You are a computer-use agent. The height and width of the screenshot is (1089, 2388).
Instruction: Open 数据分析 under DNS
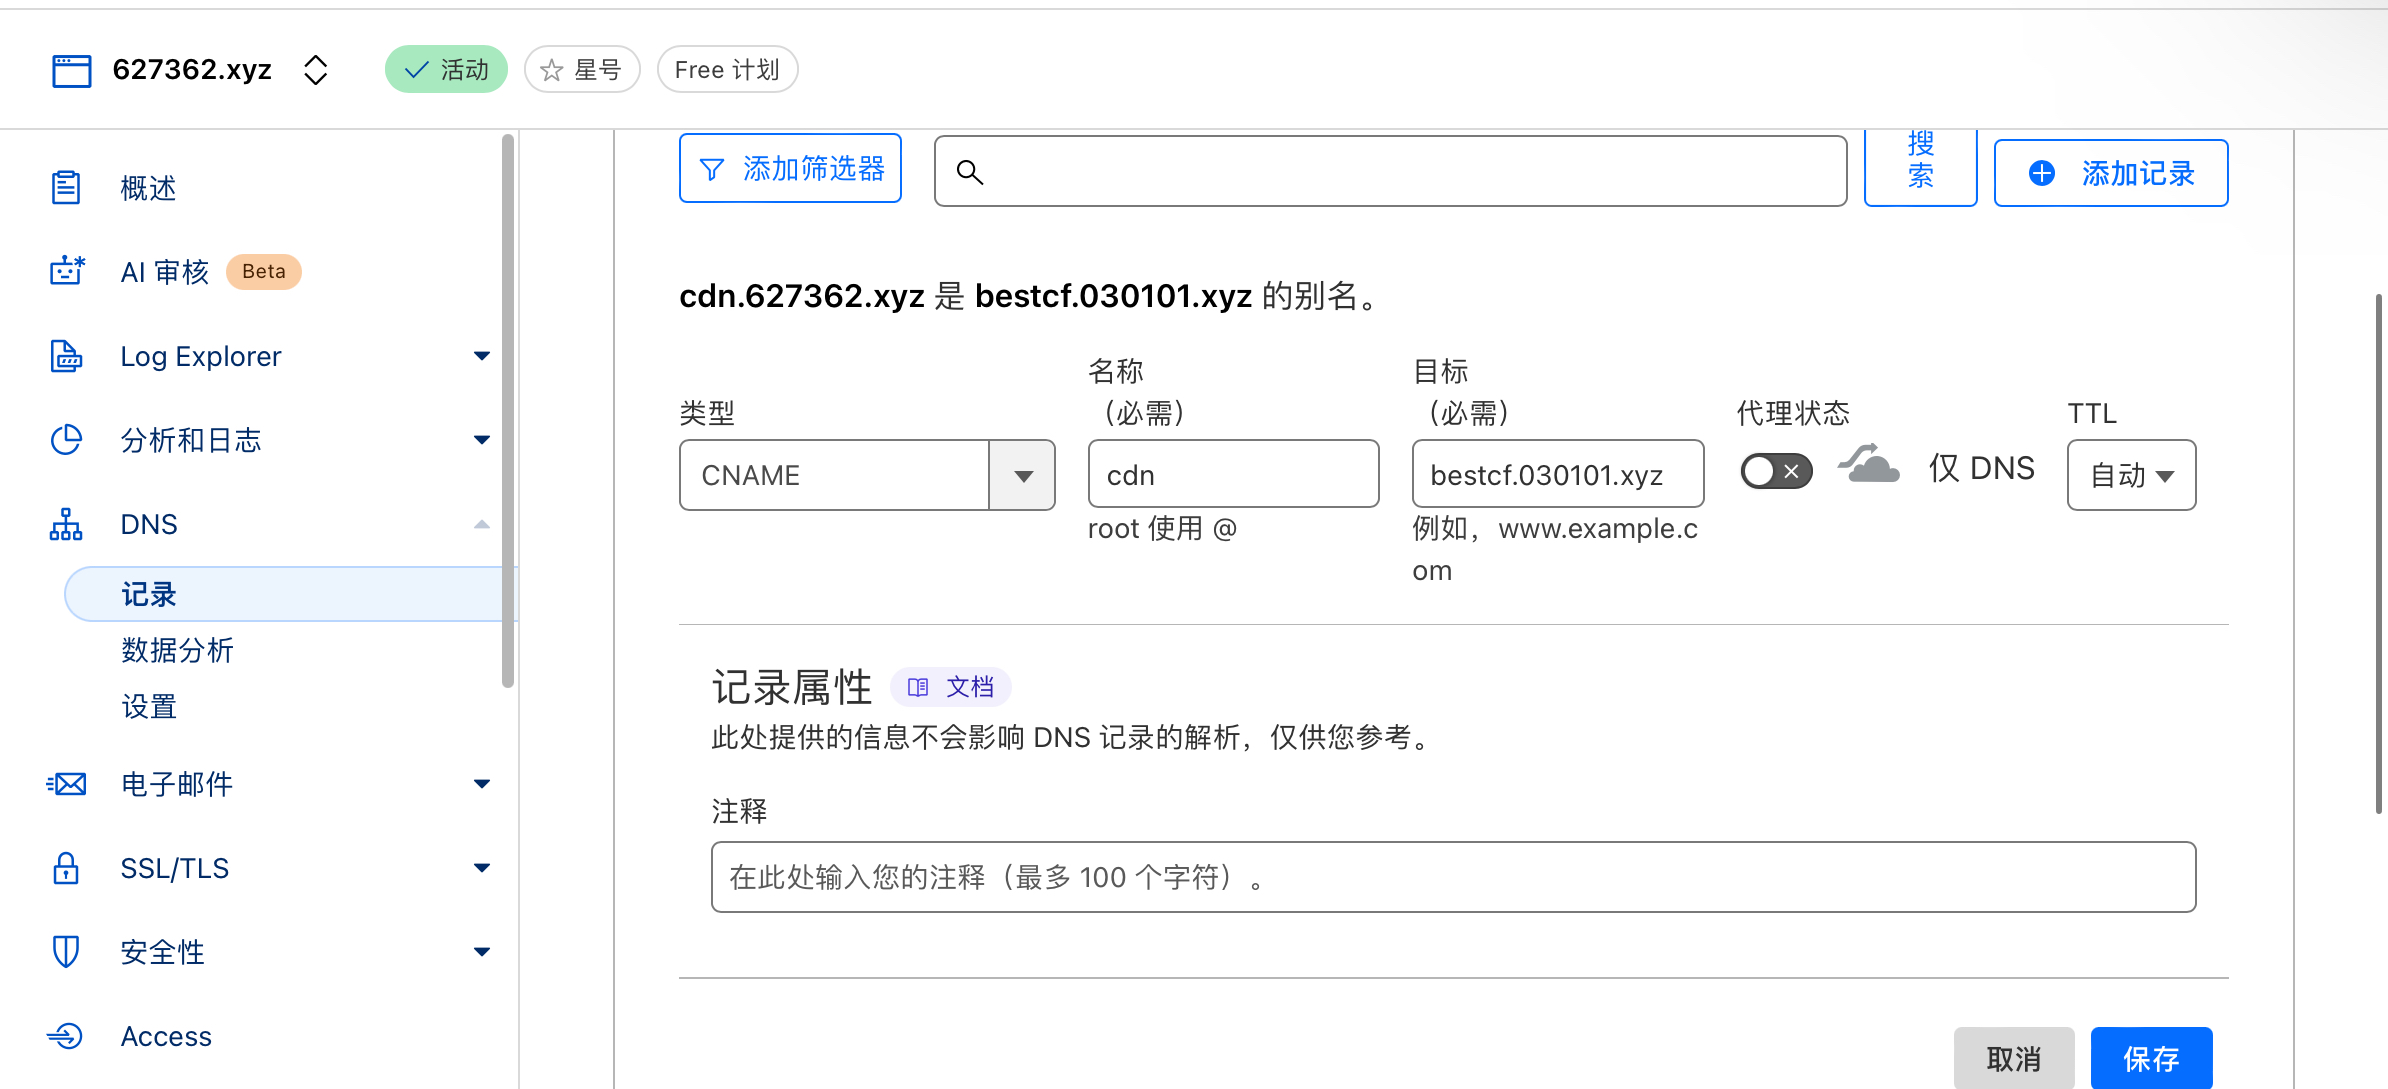coord(177,650)
